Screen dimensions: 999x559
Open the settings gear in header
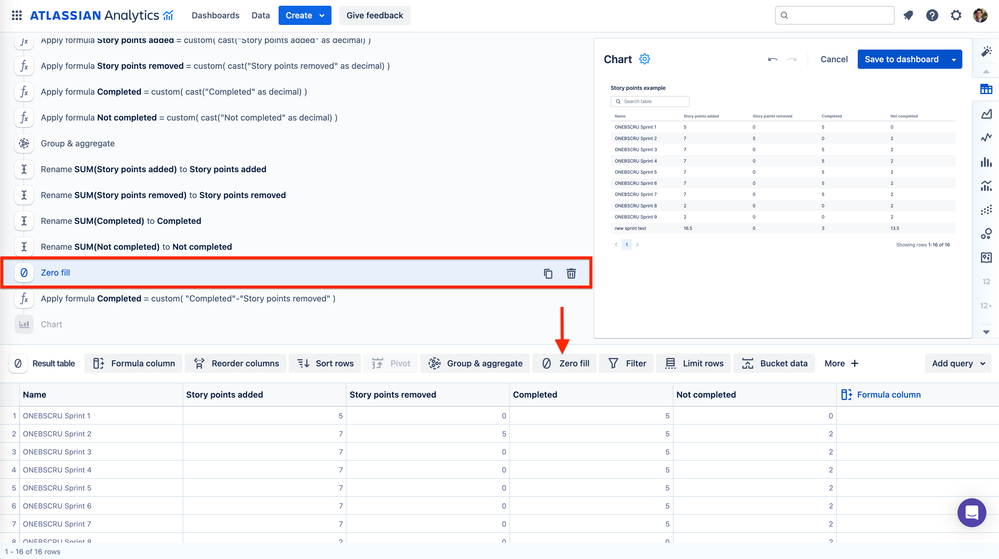point(956,15)
